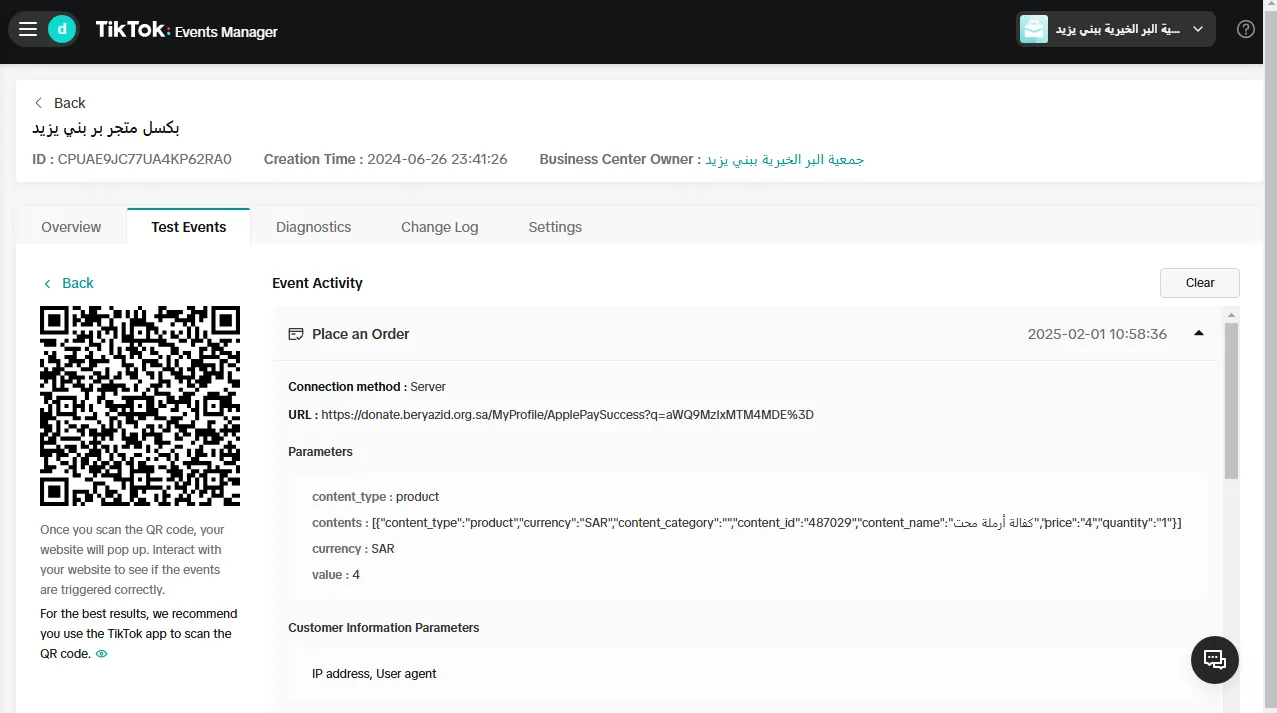Switch to the Overview tab

pos(71,227)
